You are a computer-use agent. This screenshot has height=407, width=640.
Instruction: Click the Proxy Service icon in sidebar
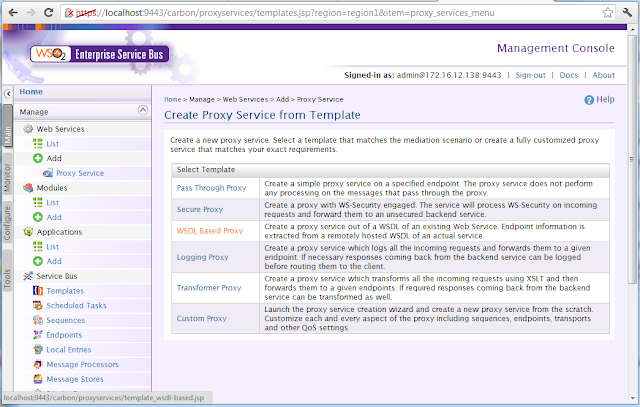(x=48, y=173)
